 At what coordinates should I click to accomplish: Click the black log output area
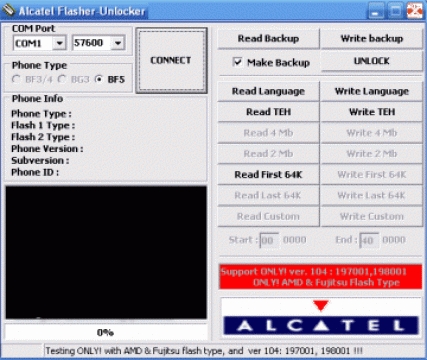[x=106, y=252]
